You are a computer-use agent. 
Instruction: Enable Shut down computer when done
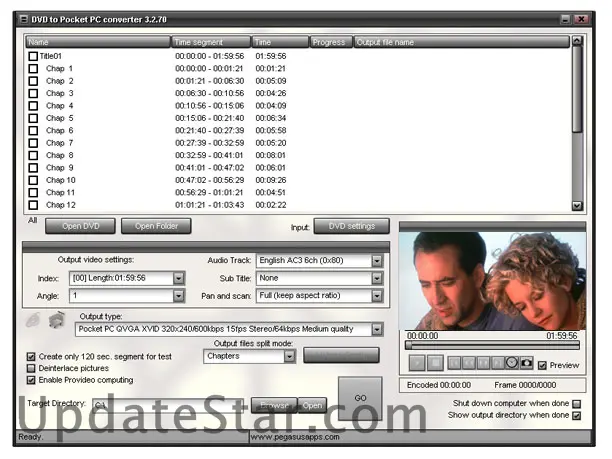click(576, 404)
